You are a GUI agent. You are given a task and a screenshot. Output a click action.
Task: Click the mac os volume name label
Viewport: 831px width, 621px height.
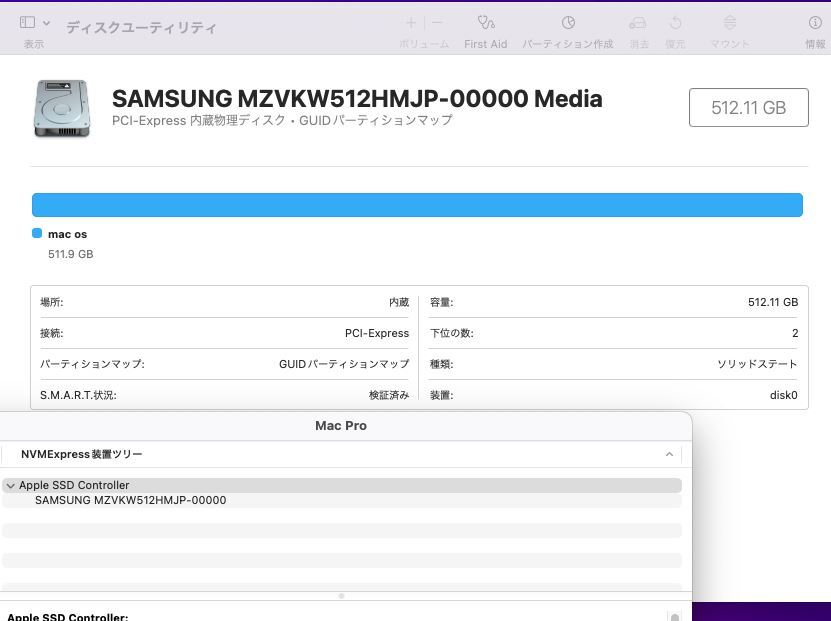67,233
